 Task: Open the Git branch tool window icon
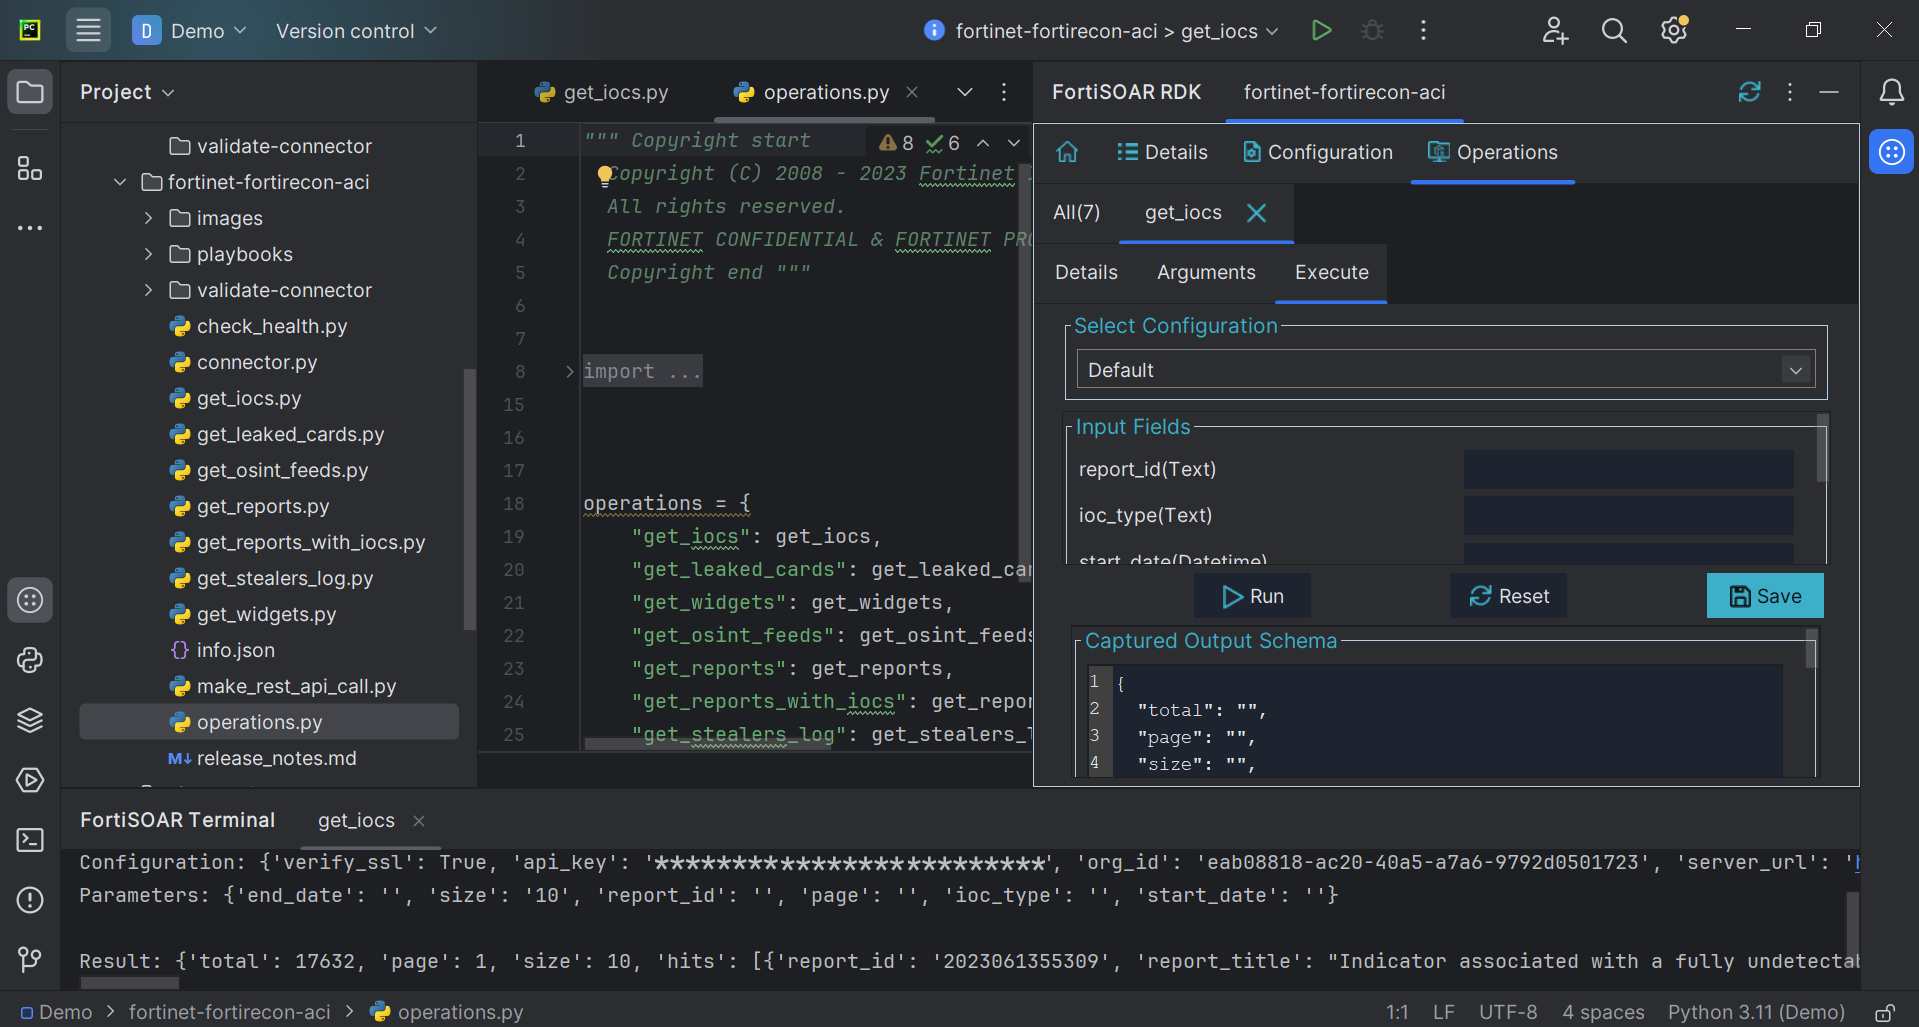click(30, 960)
